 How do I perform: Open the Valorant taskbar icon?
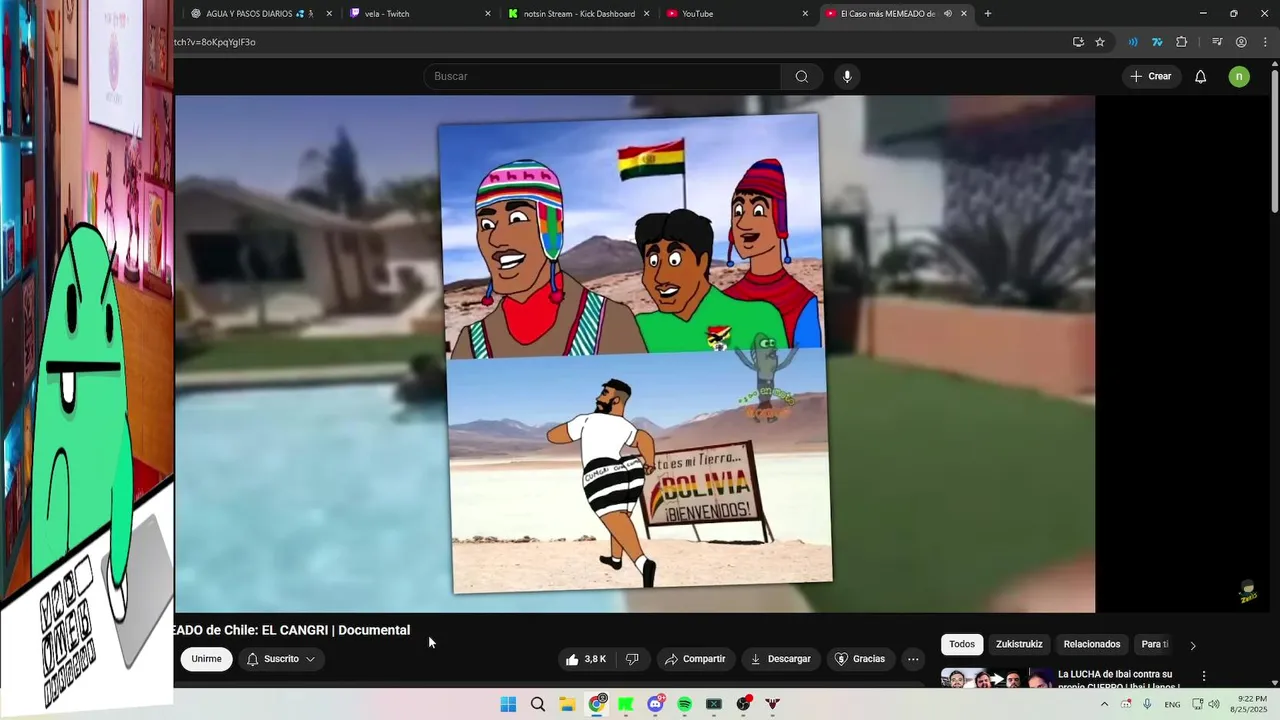[x=772, y=704]
